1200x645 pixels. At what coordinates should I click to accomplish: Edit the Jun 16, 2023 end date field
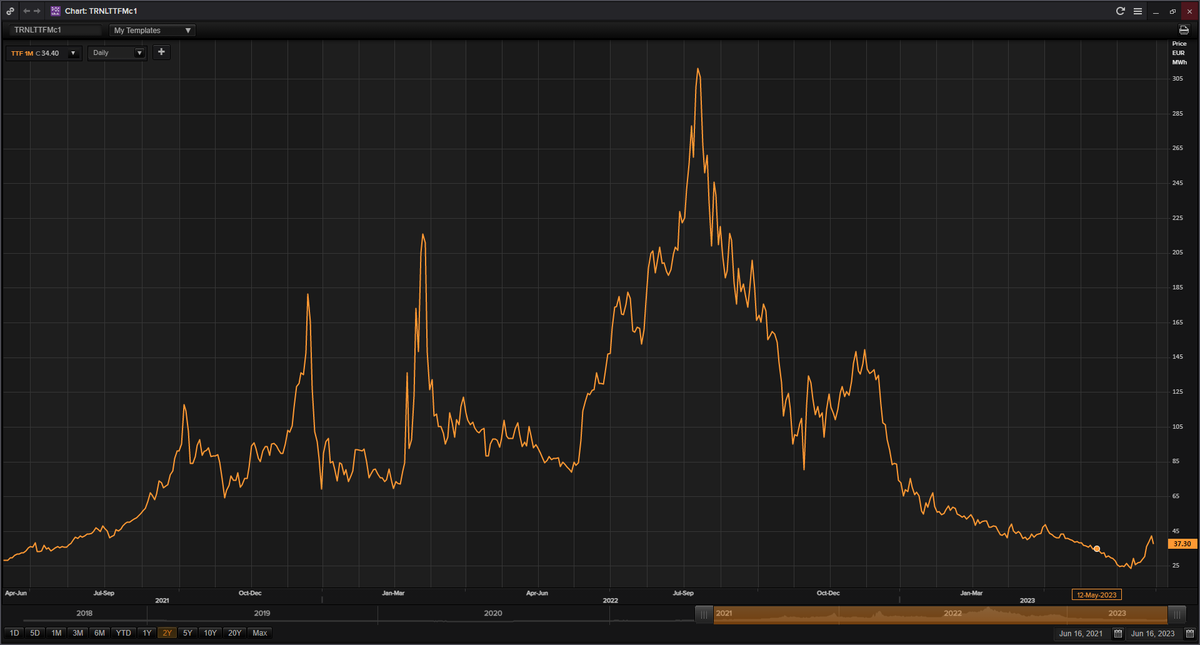click(x=1155, y=633)
